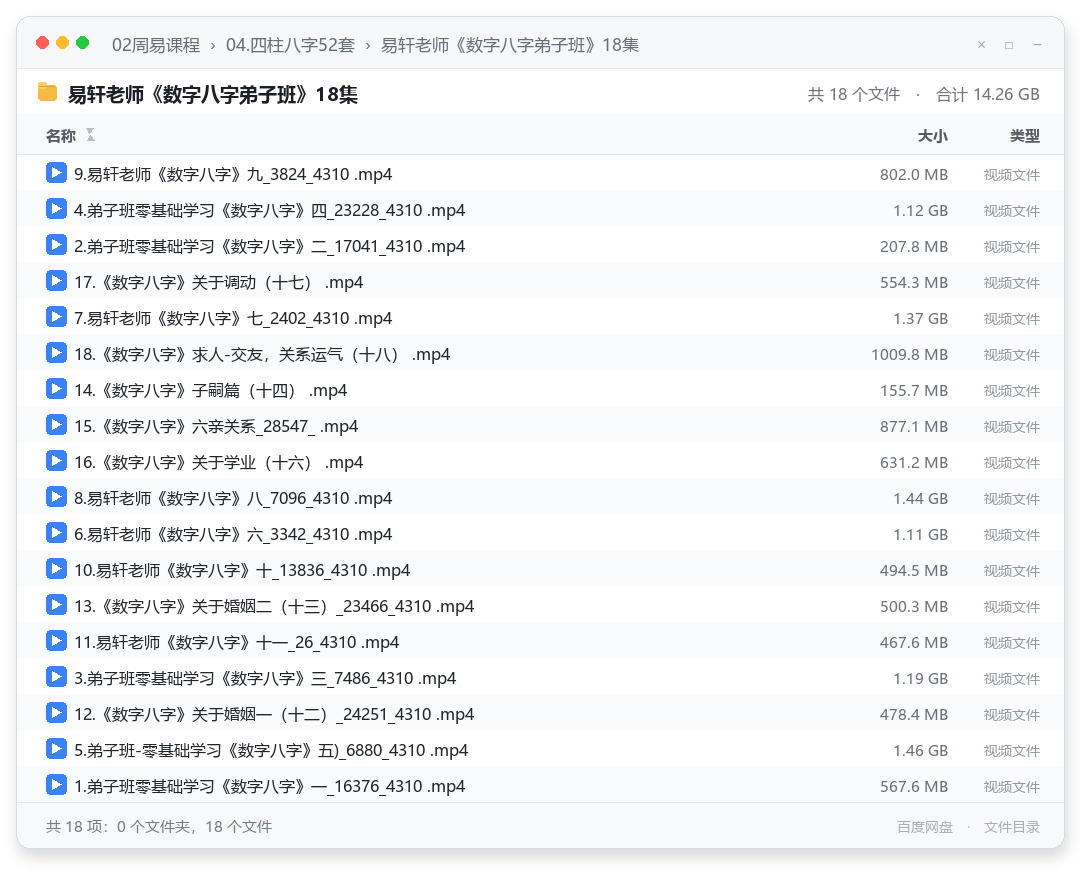Select file 10.易轩老师《数字八字》十_13836_4310 .mp4
Screen dimensions: 1080x872
click(540, 570)
